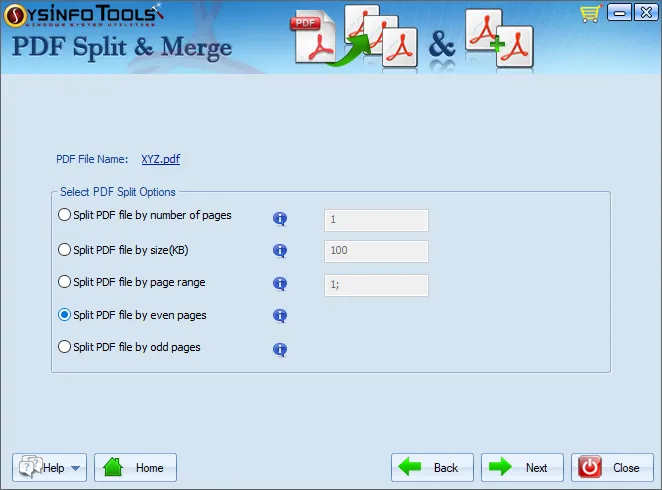Open info for split by size(KB)
Viewport: 662px width, 490px height.
(x=279, y=250)
